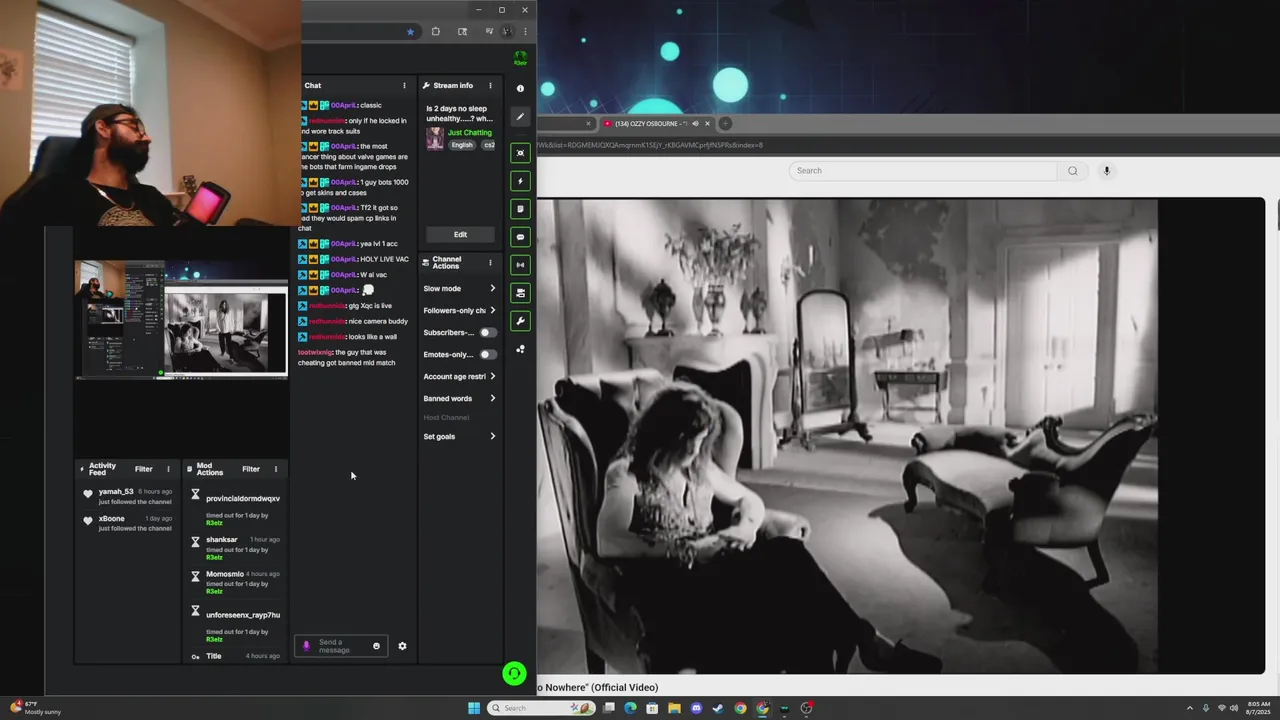1280x720 pixels.
Task: Toggle Subscribers-only chat switch
Action: coord(487,332)
